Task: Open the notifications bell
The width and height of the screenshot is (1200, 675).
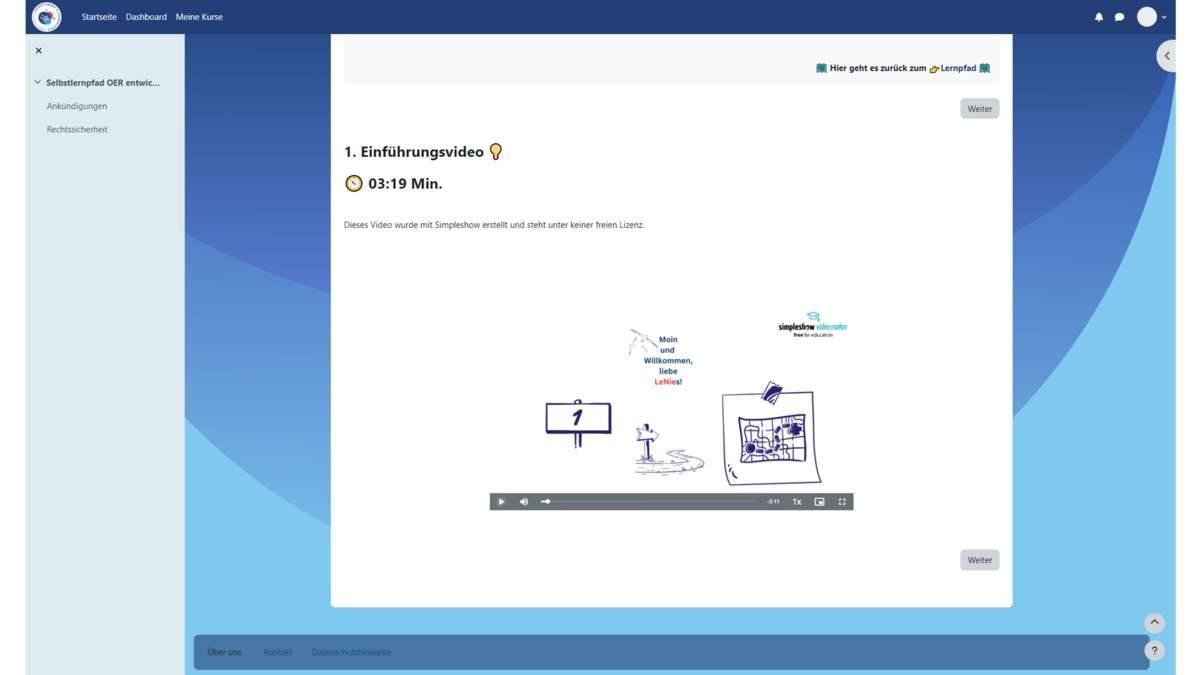Action: point(1099,17)
